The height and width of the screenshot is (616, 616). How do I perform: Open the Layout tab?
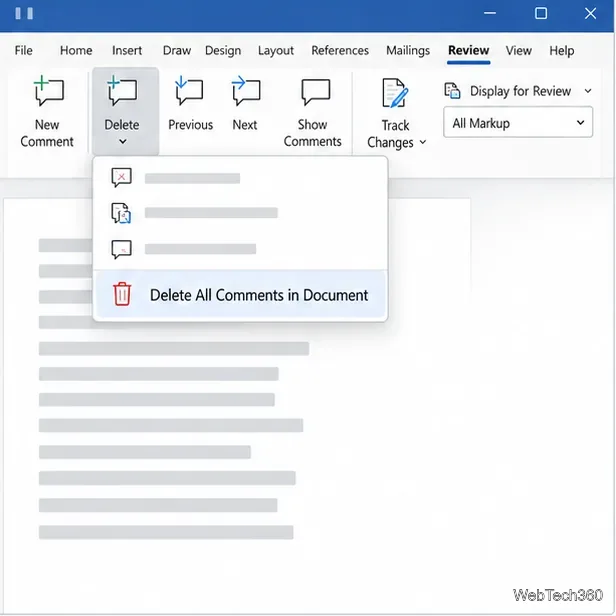[x=276, y=51]
